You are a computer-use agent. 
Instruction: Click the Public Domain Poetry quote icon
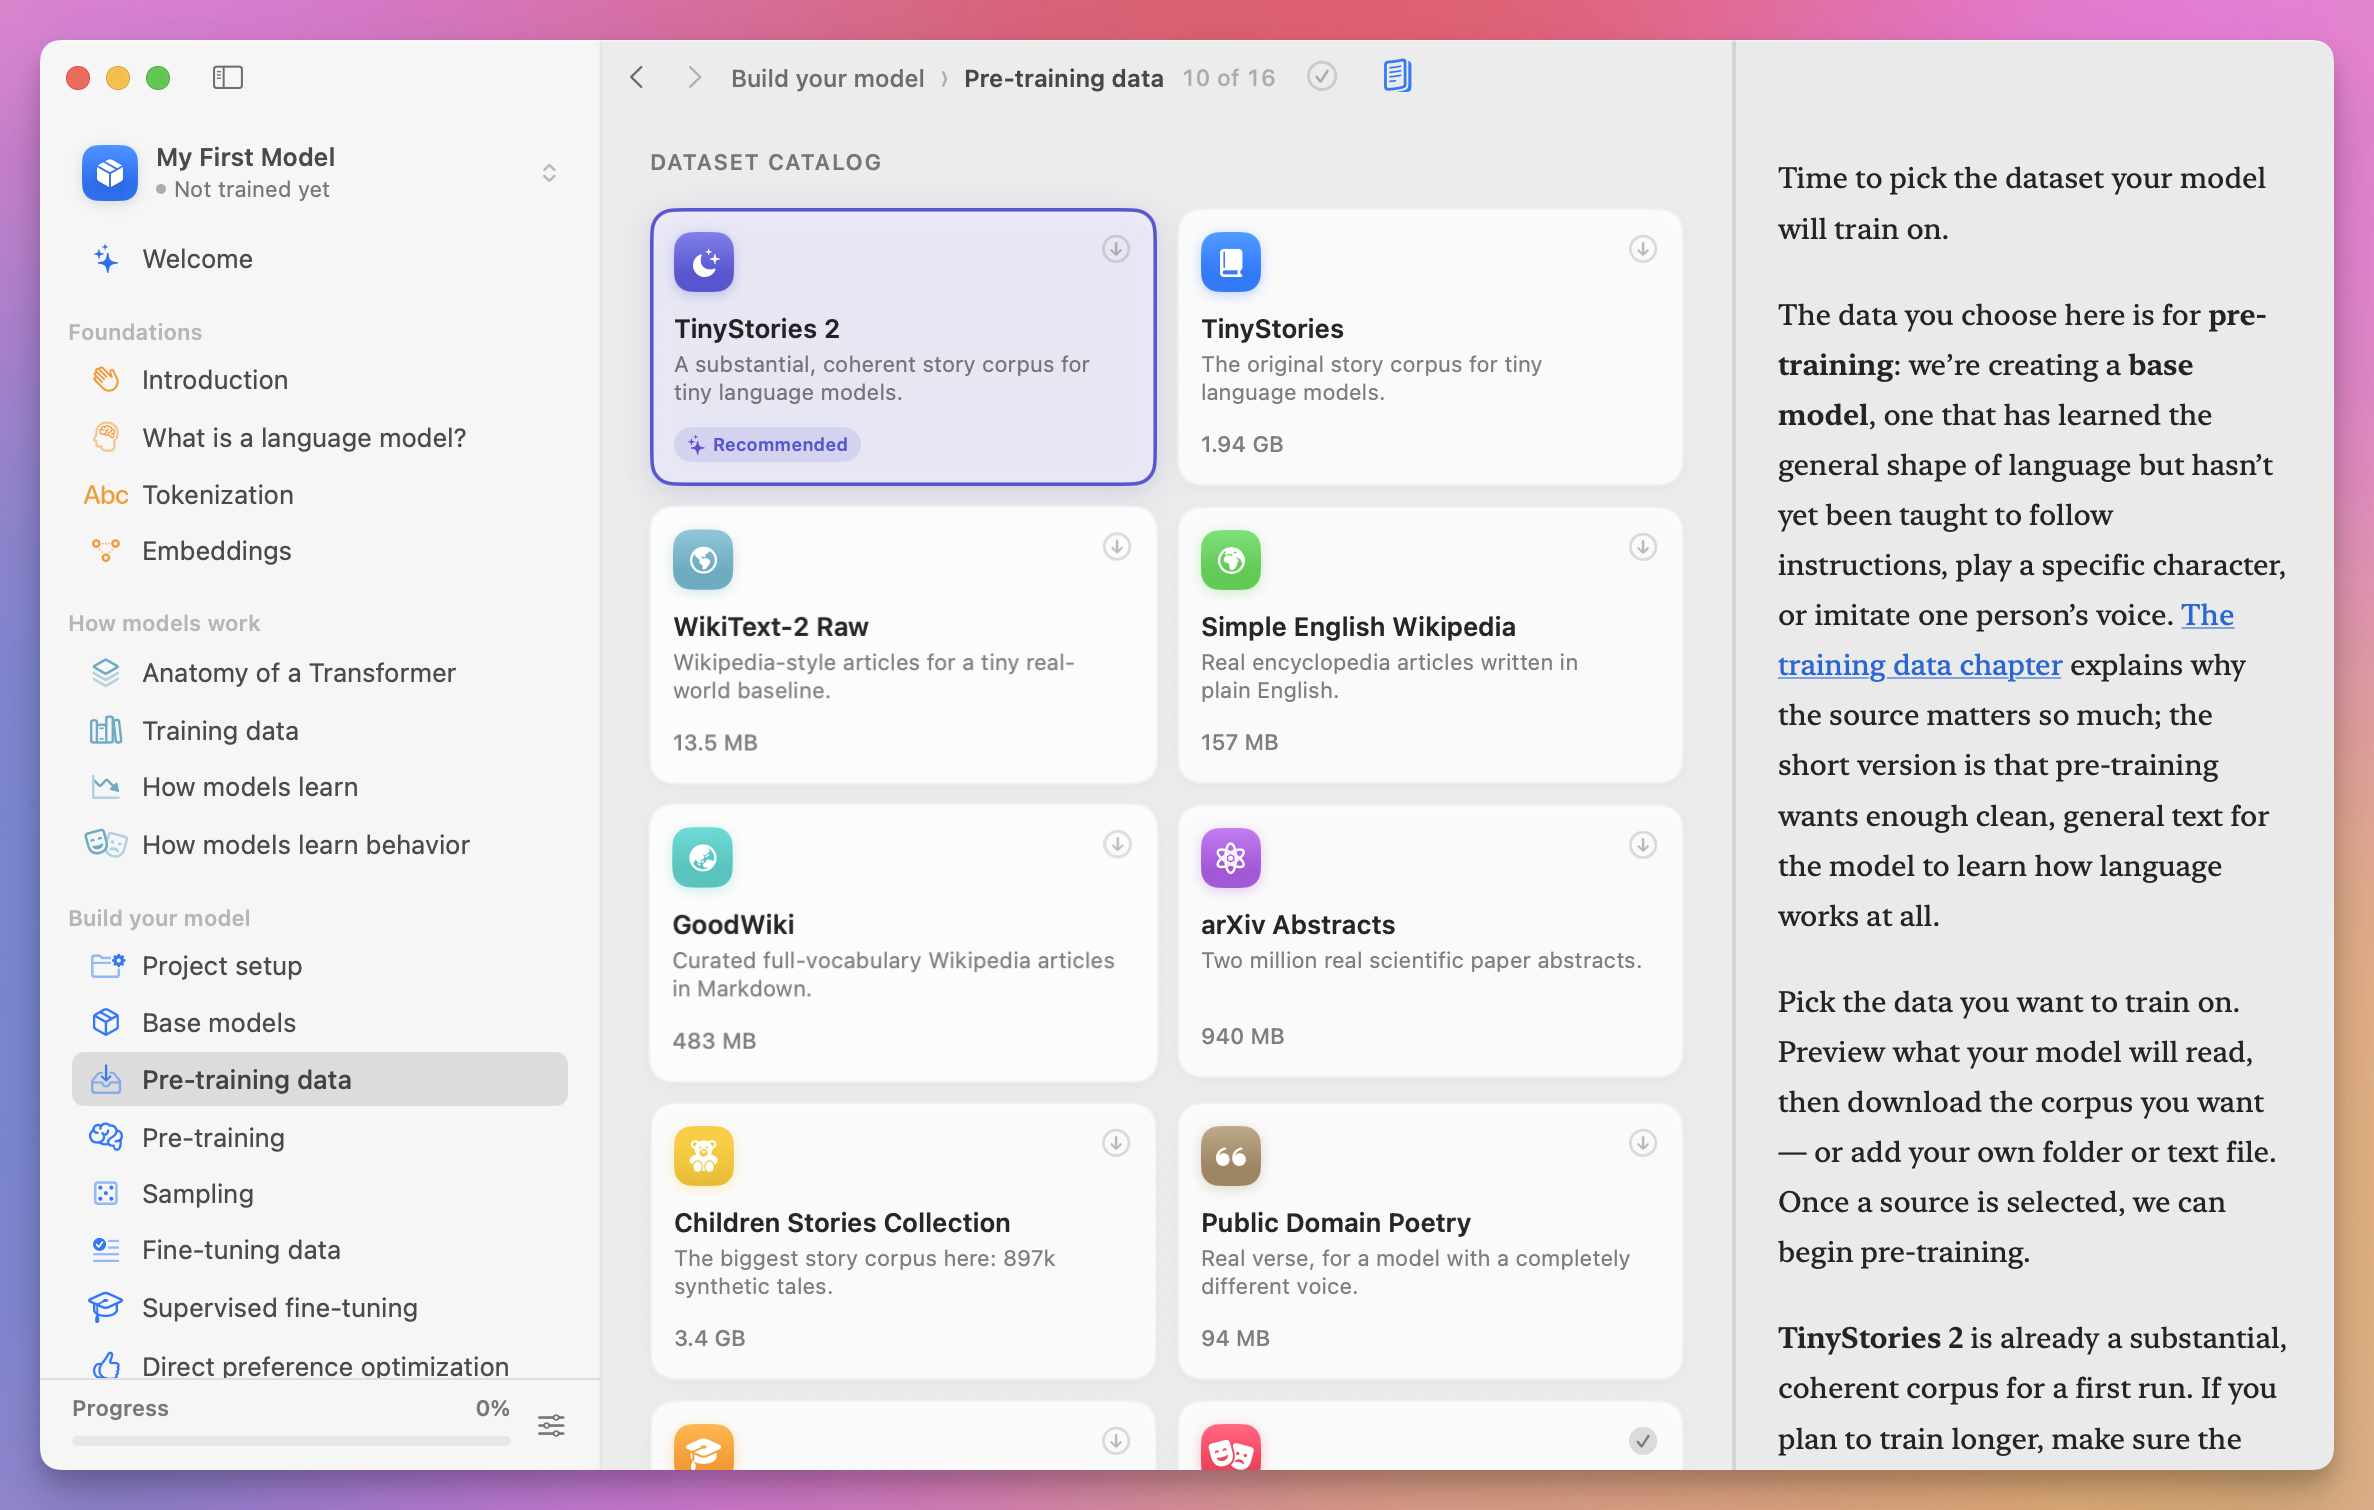[x=1231, y=1156]
